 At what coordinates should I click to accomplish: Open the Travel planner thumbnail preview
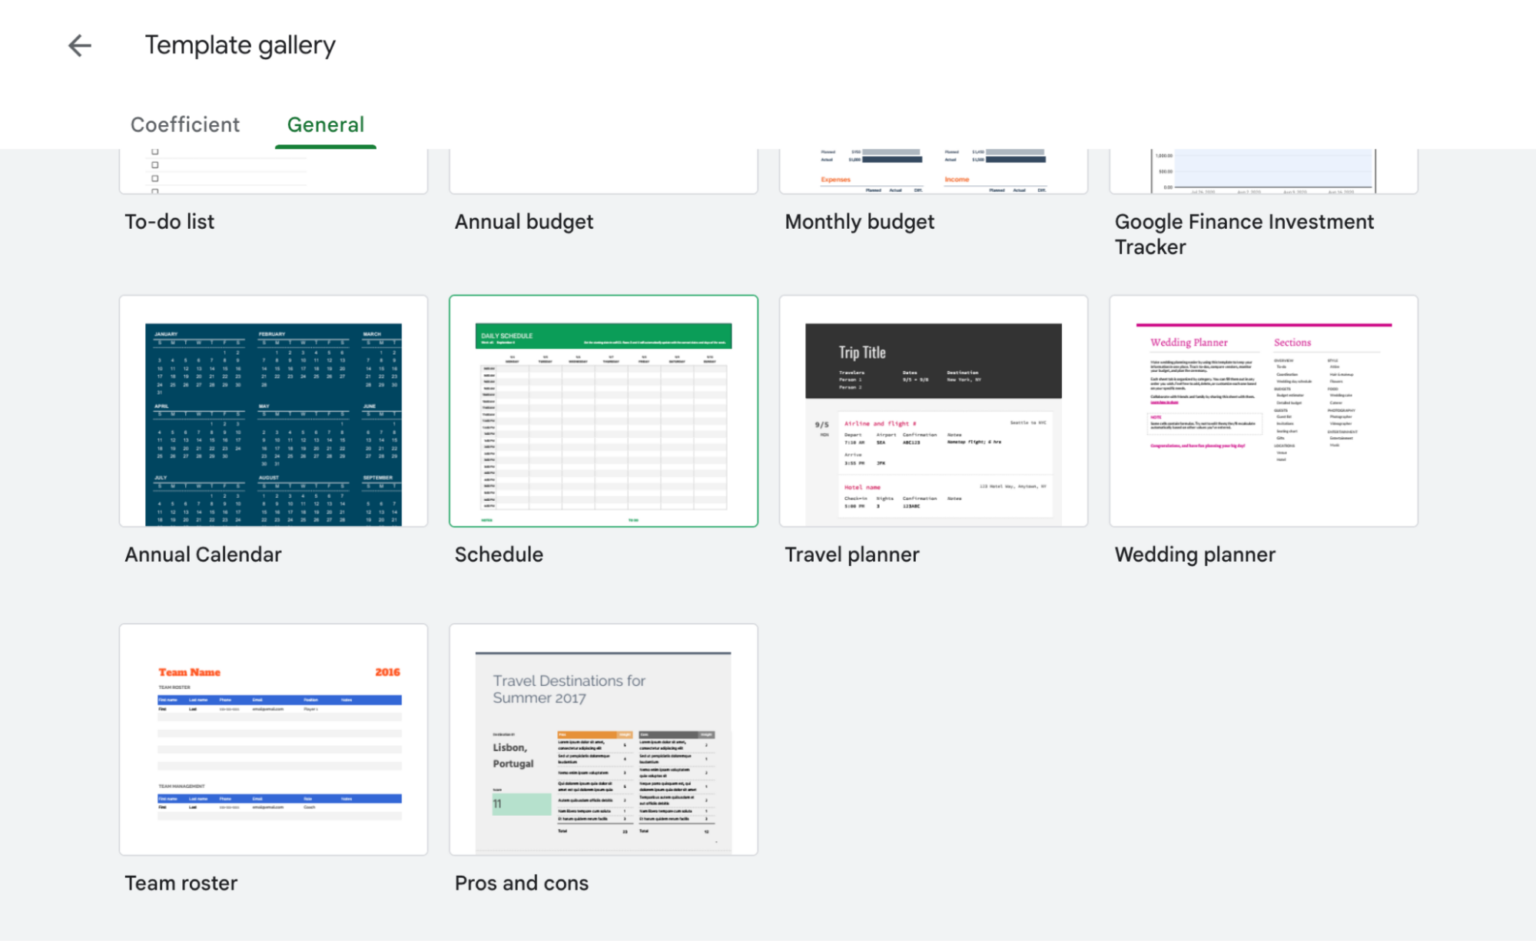point(933,411)
